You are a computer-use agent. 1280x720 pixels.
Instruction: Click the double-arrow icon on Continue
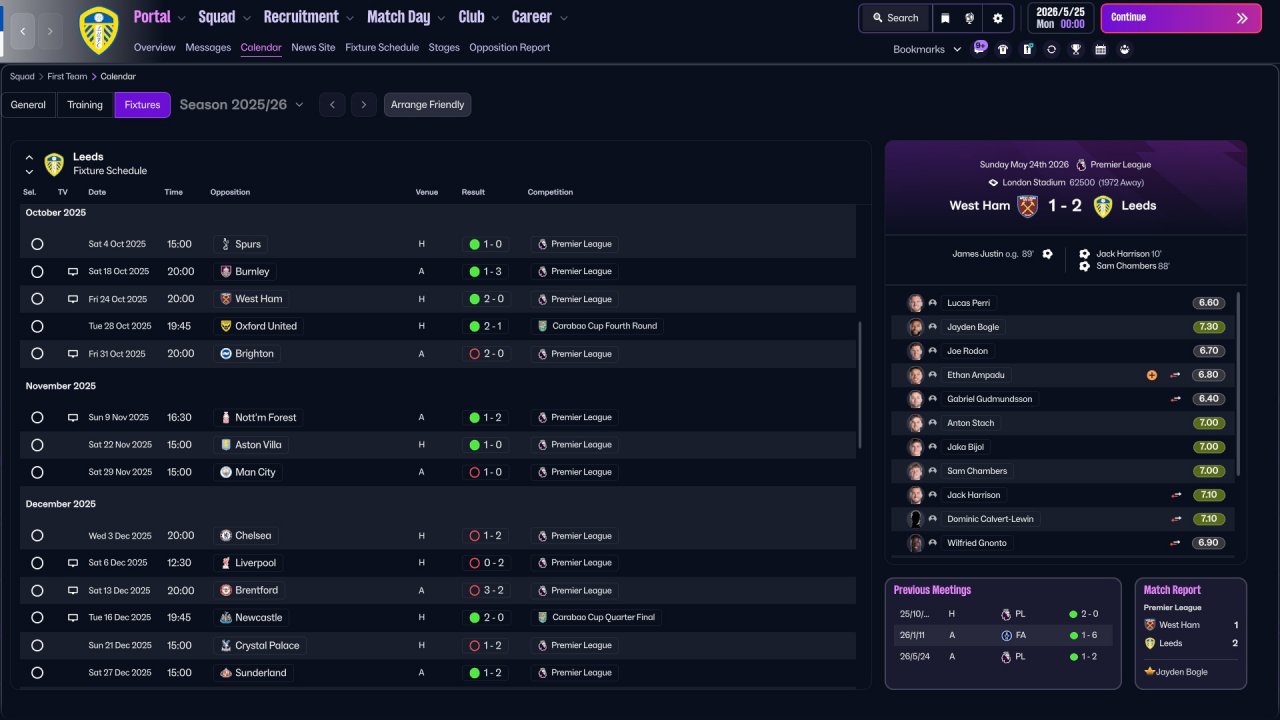[1242, 18]
